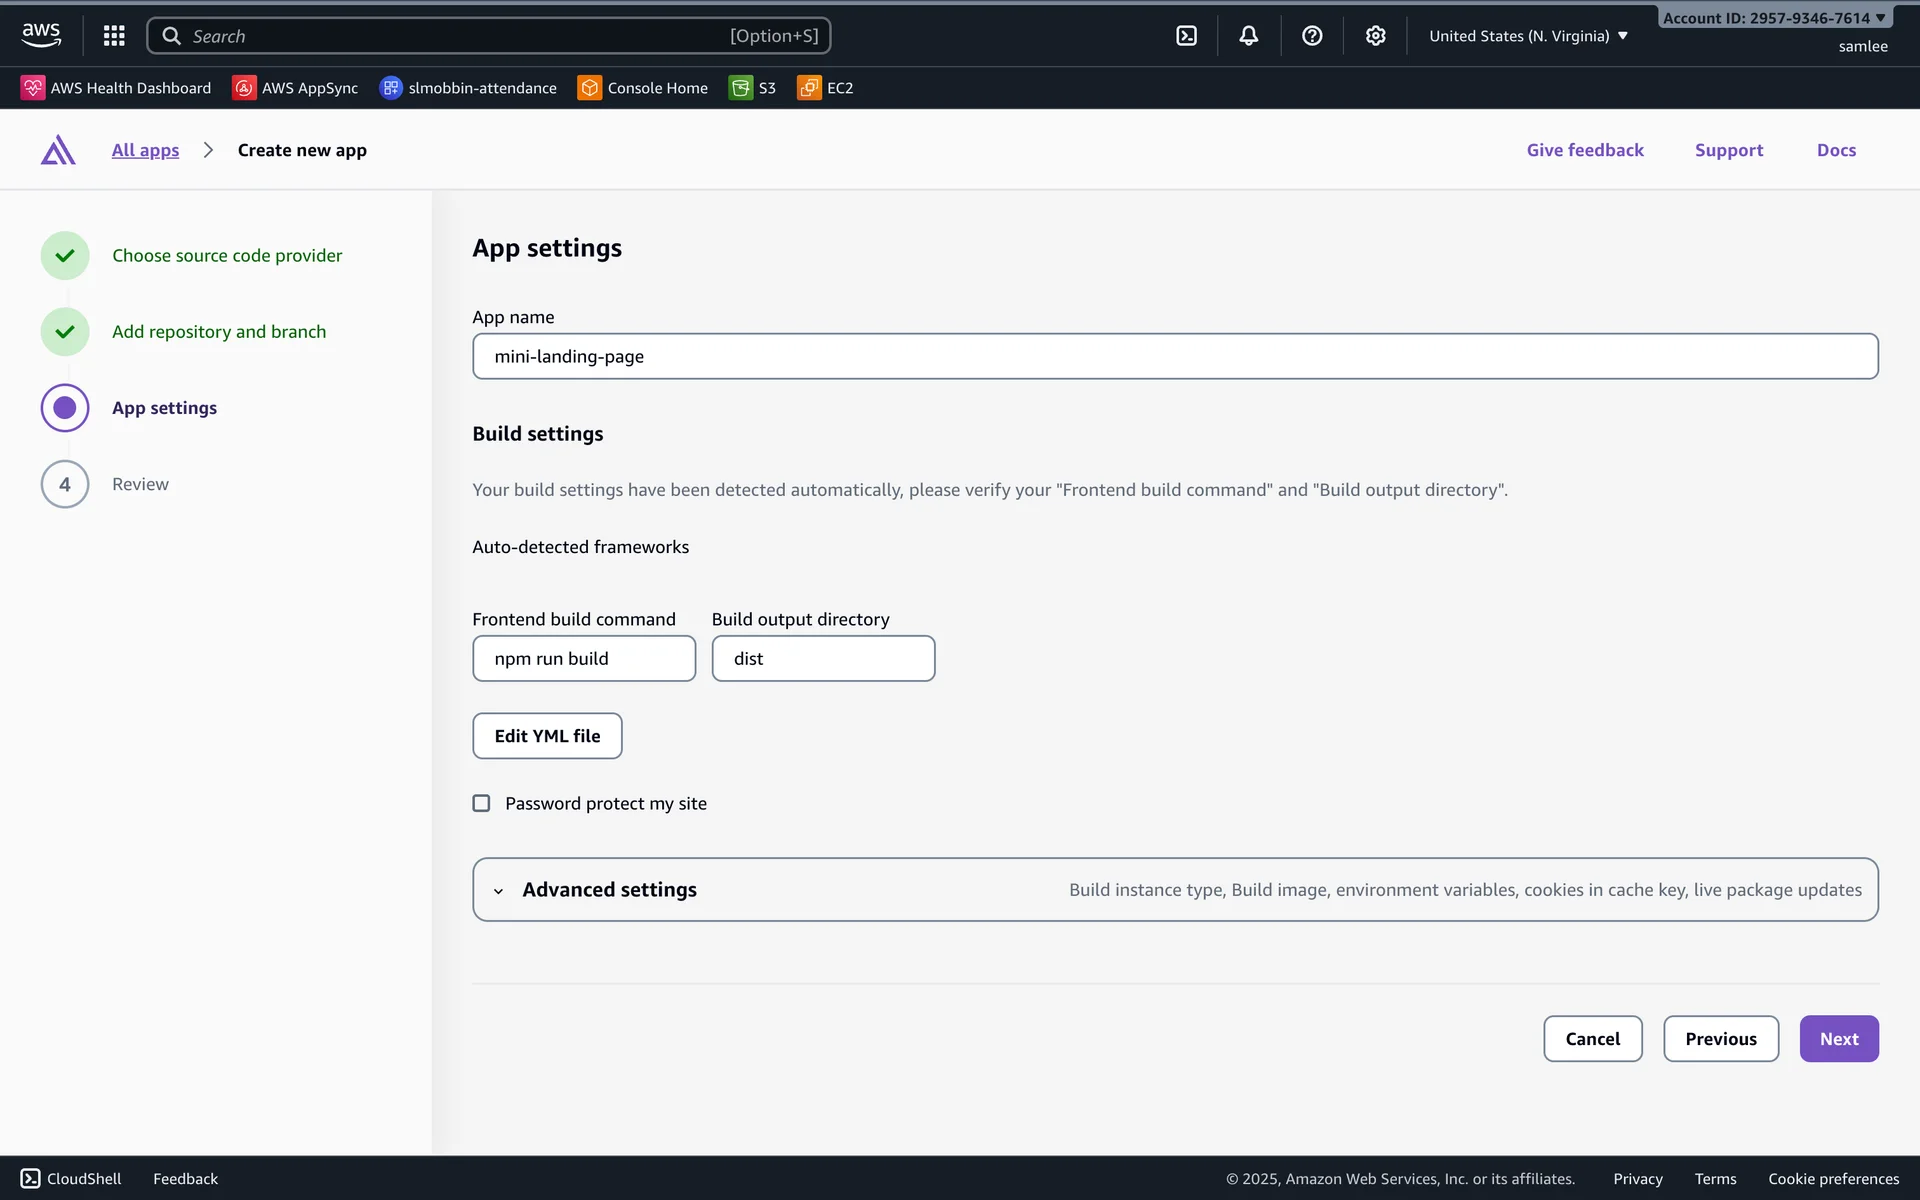Open the notifications bell
The height and width of the screenshot is (1200, 1920).
click(1248, 36)
